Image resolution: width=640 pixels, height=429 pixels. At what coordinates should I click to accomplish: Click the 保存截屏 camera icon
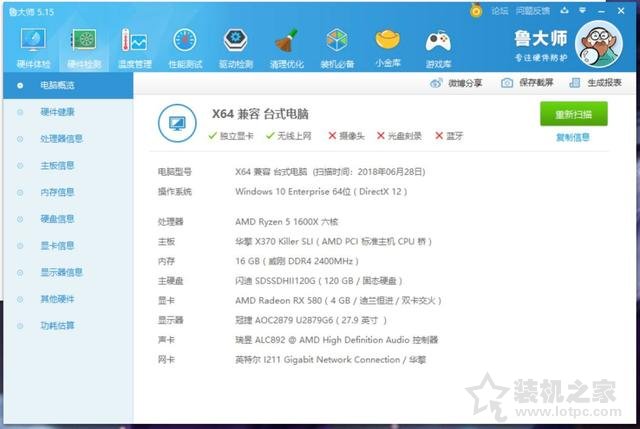click(507, 83)
